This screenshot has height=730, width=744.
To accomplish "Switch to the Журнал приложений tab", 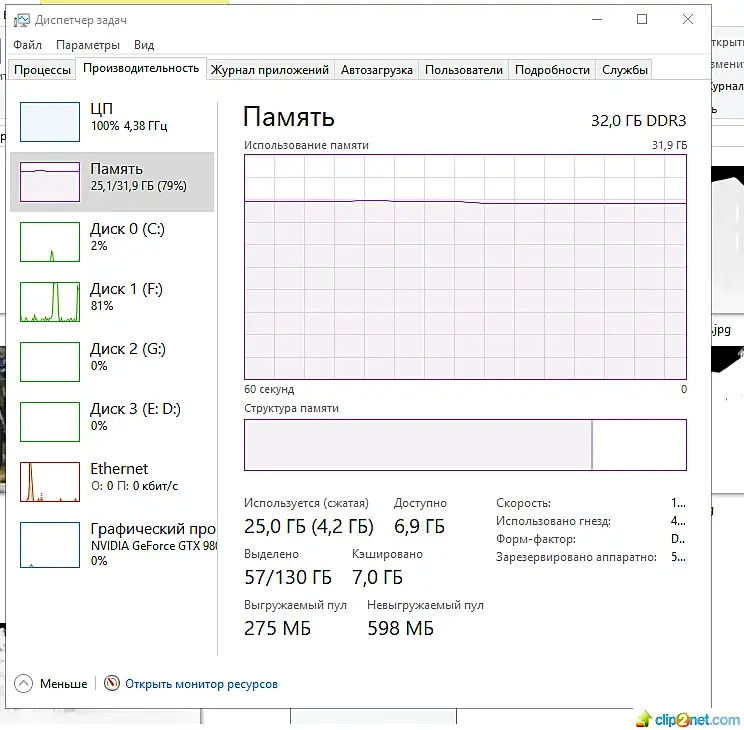I will (x=270, y=70).
